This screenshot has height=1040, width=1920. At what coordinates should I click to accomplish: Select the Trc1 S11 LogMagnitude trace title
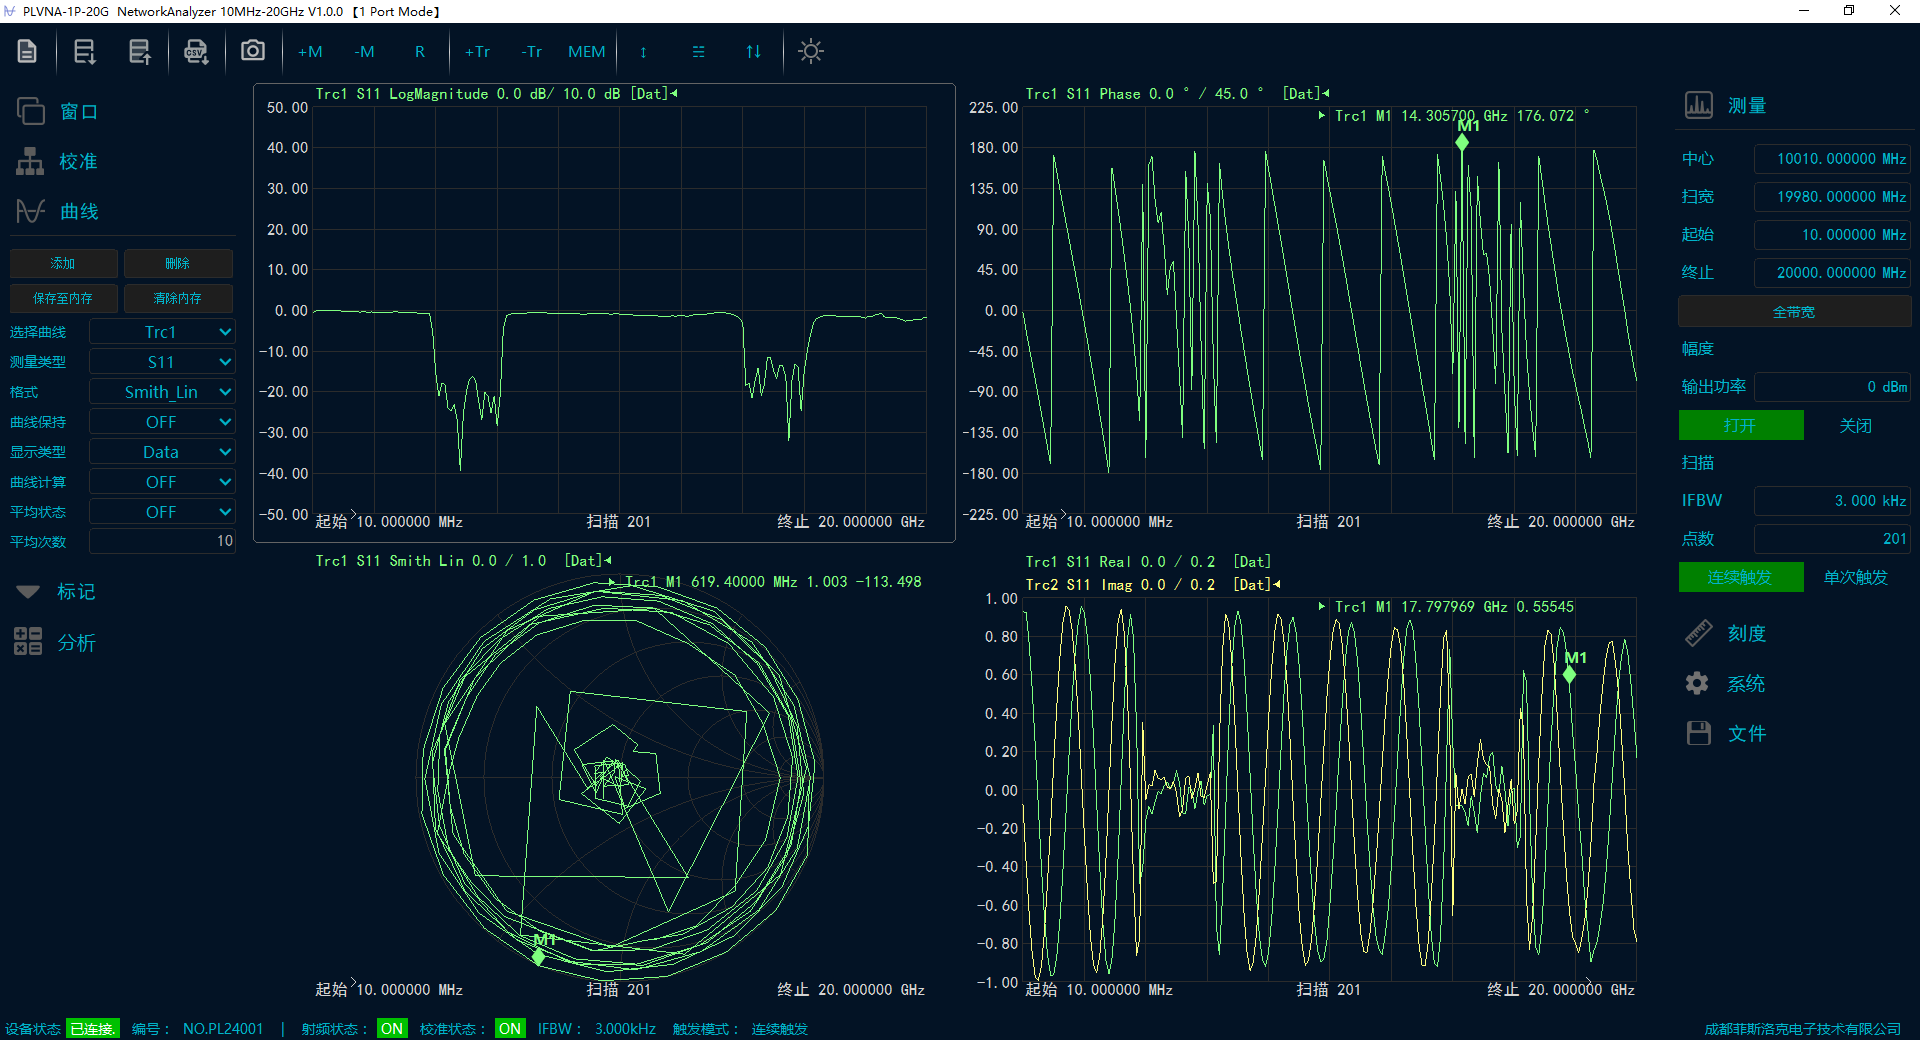tap(496, 94)
